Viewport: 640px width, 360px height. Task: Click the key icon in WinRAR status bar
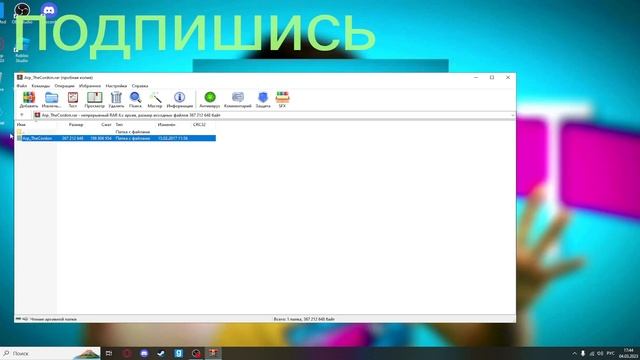[x=25, y=319]
